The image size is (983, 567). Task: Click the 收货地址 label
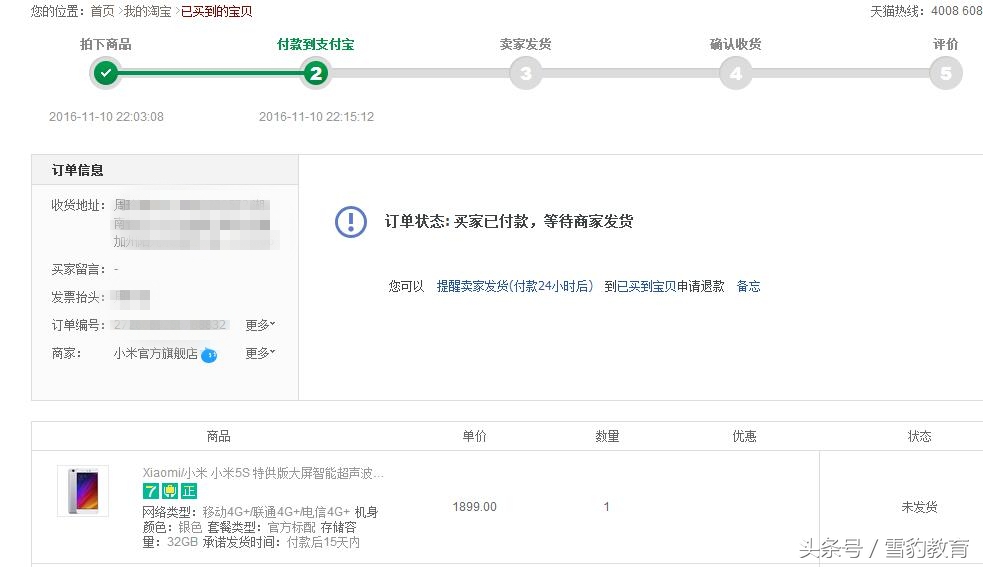[78, 205]
